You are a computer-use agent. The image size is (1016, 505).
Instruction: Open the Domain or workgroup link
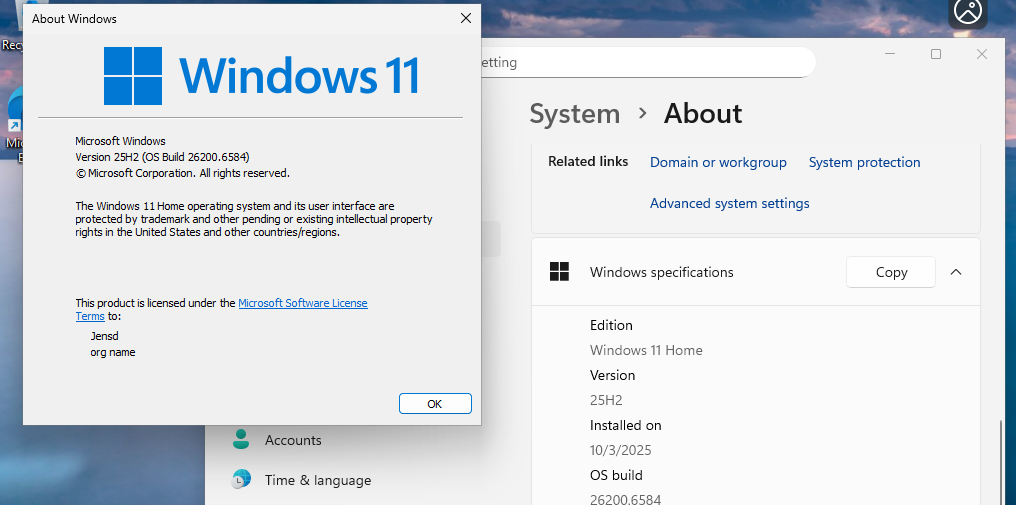[x=718, y=162]
